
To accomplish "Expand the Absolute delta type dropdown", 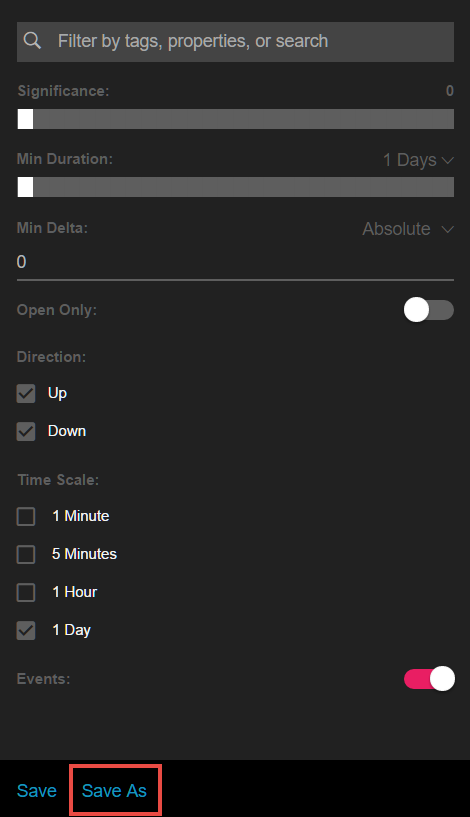I will coord(408,229).
